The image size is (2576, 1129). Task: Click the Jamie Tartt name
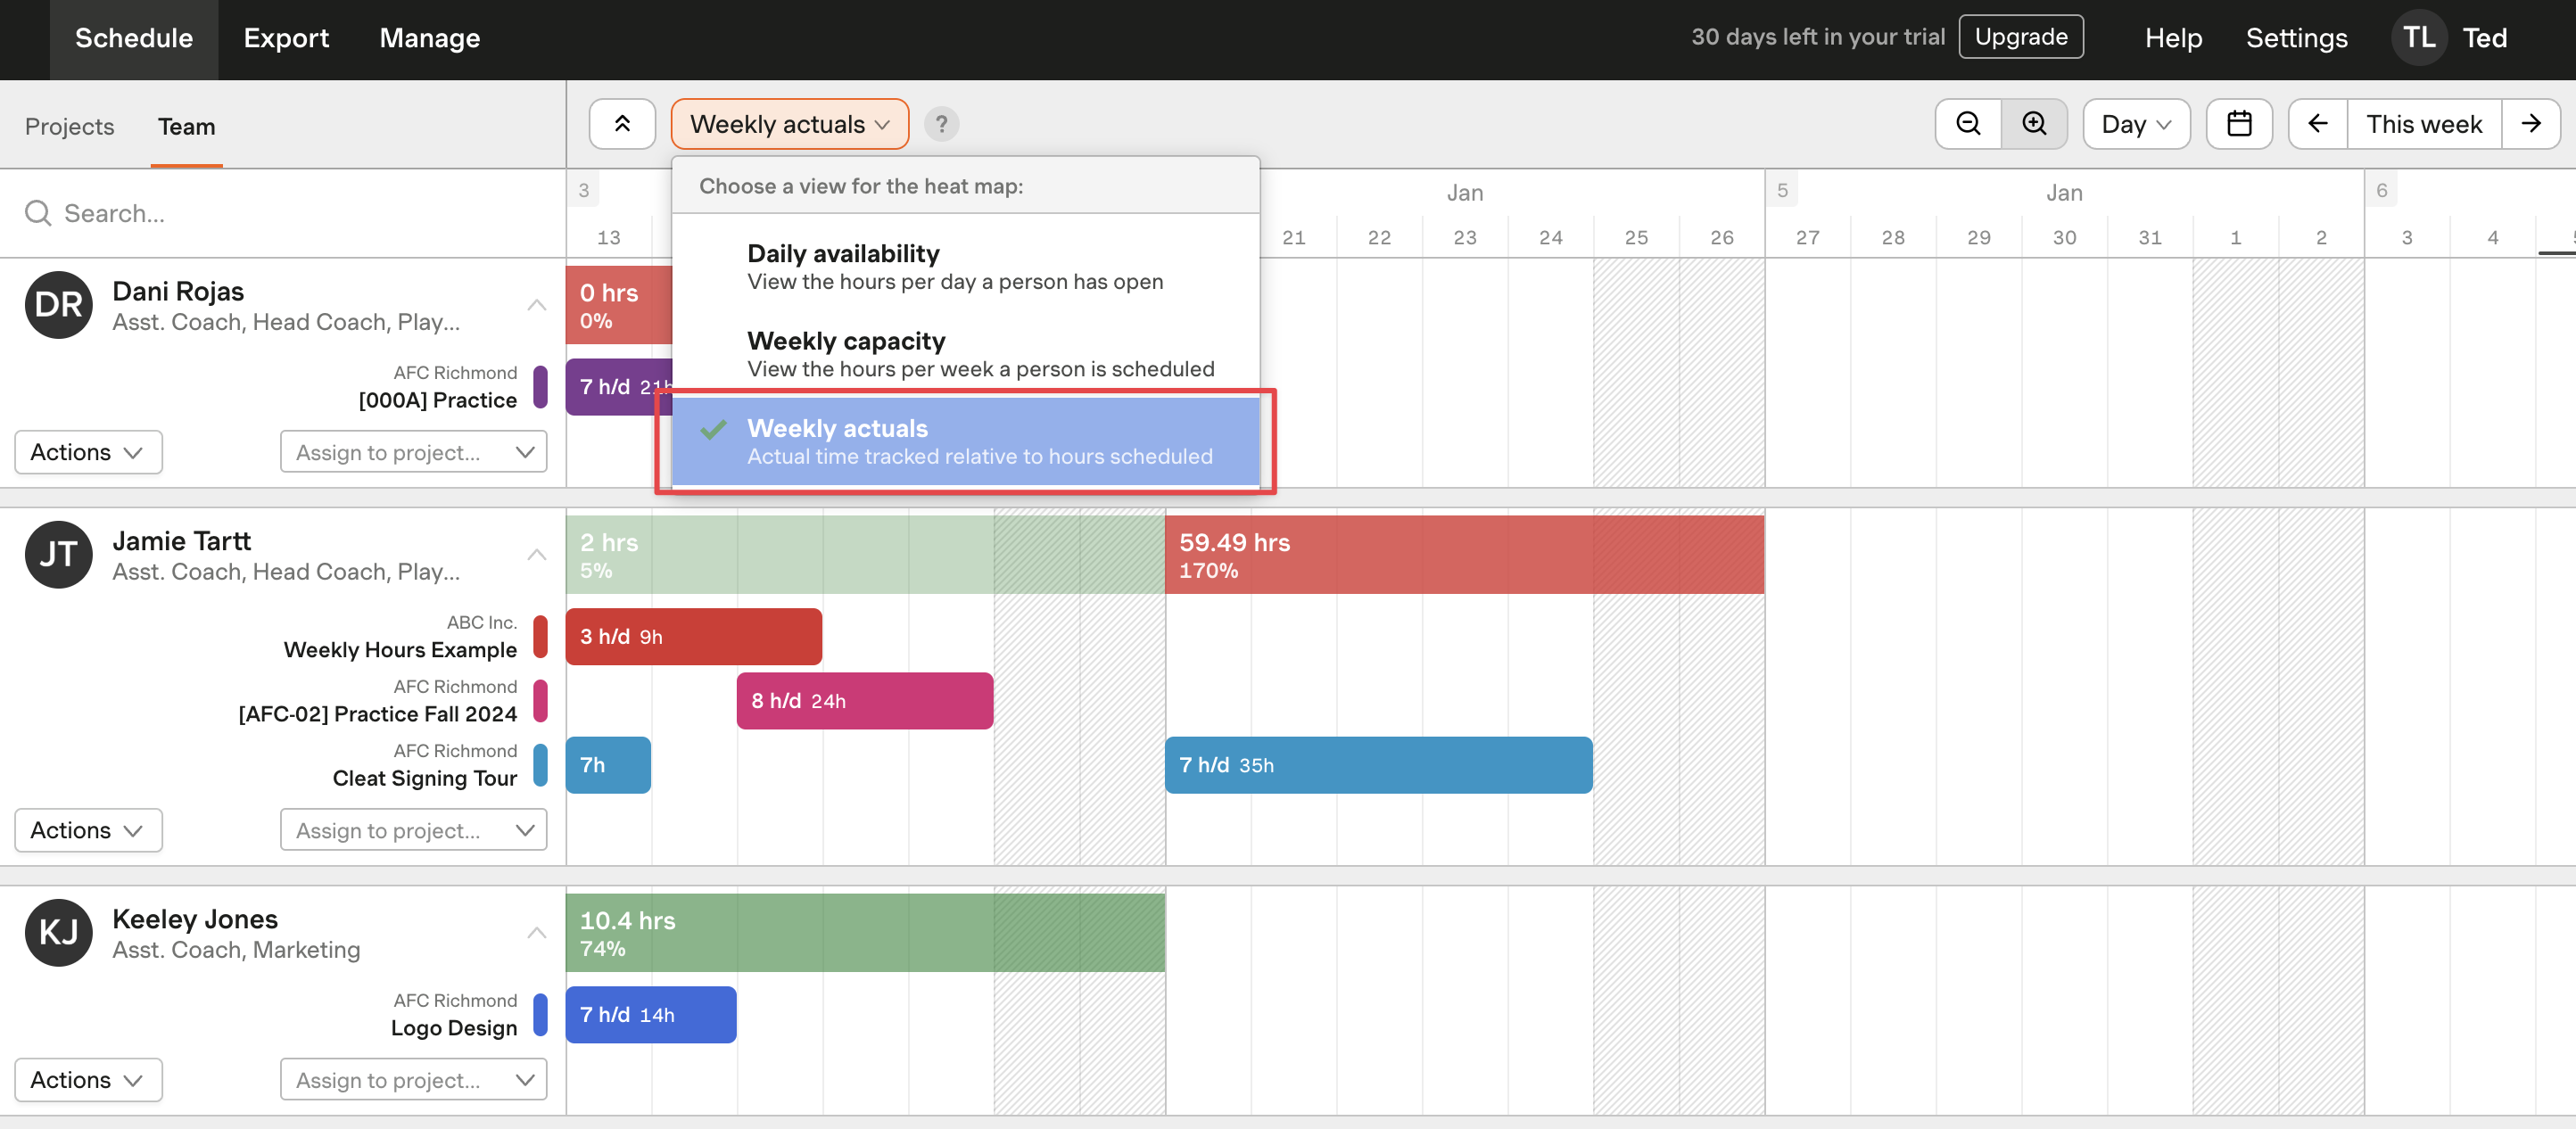point(181,541)
